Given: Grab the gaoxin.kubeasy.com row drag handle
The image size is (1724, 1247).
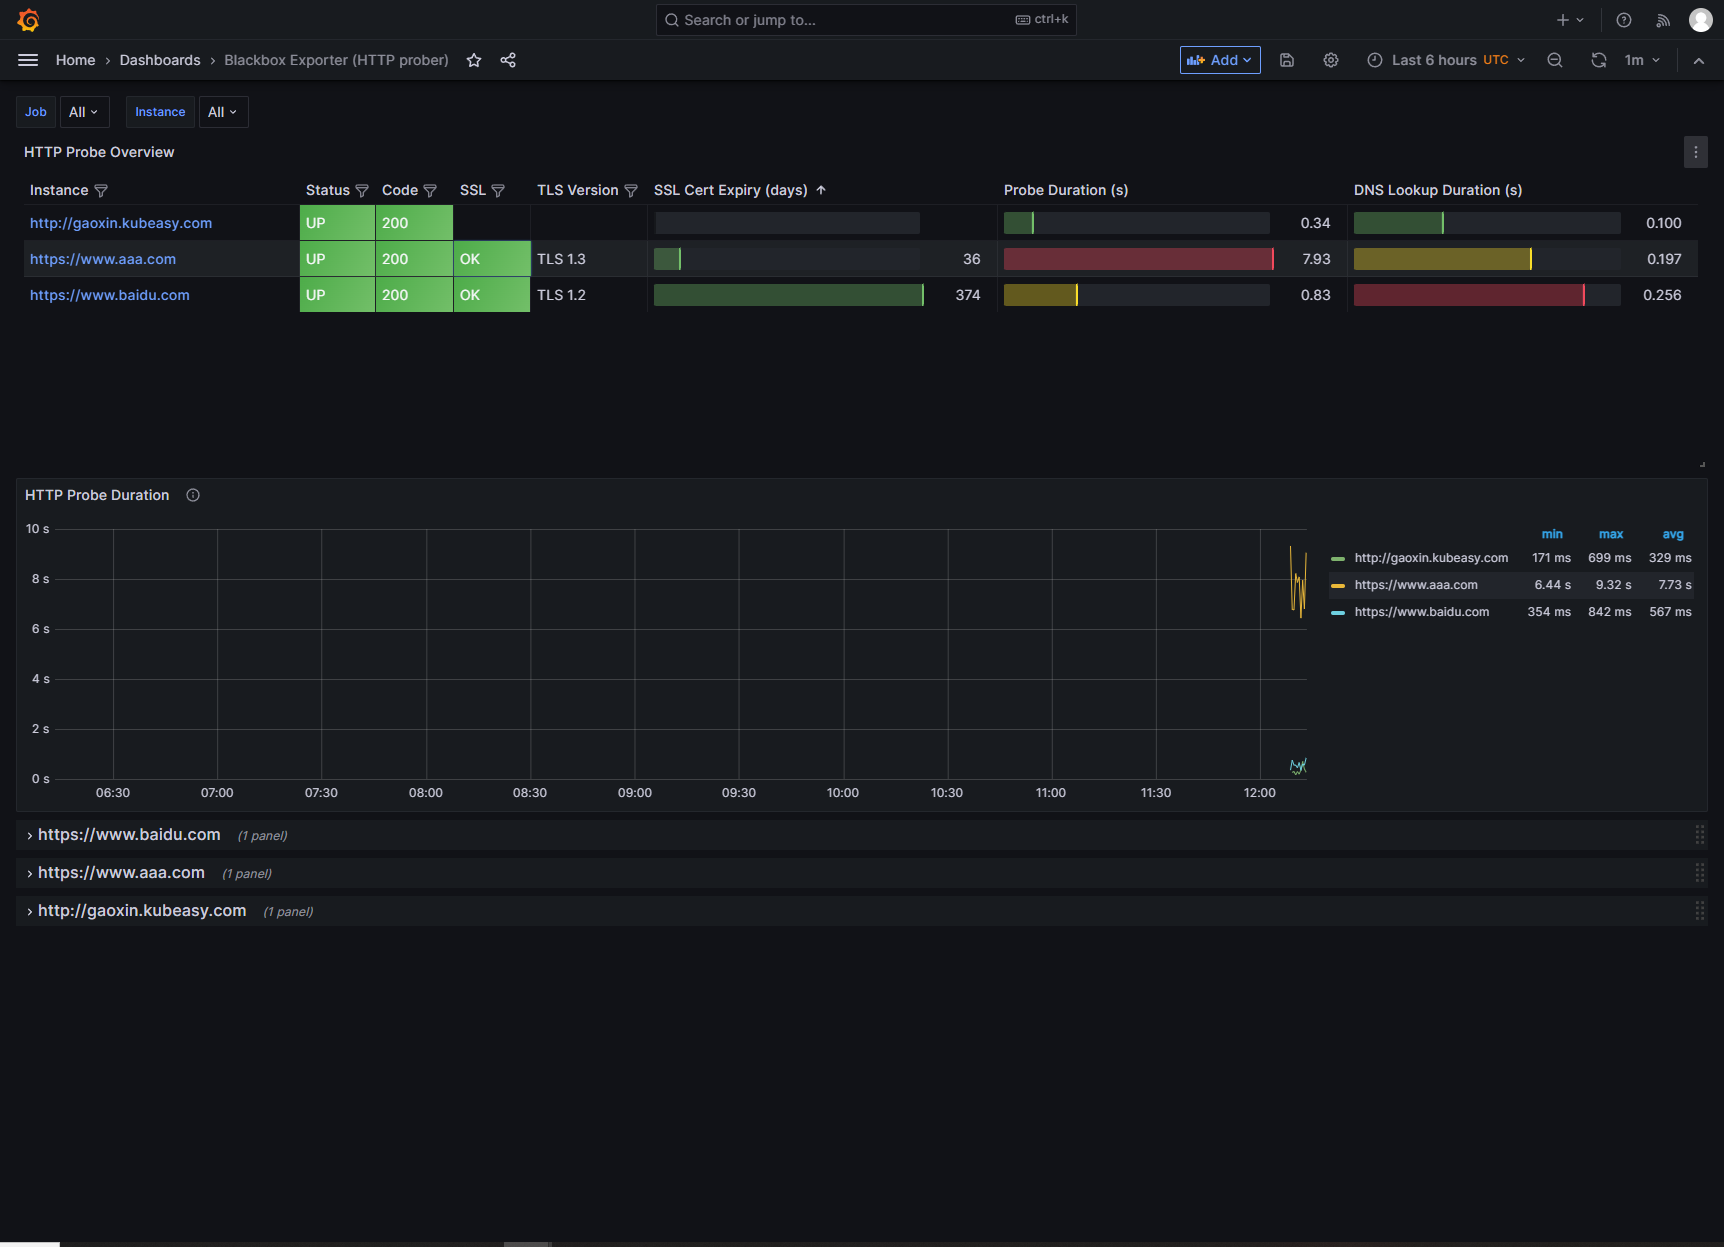Looking at the screenshot, I should click(1699, 911).
